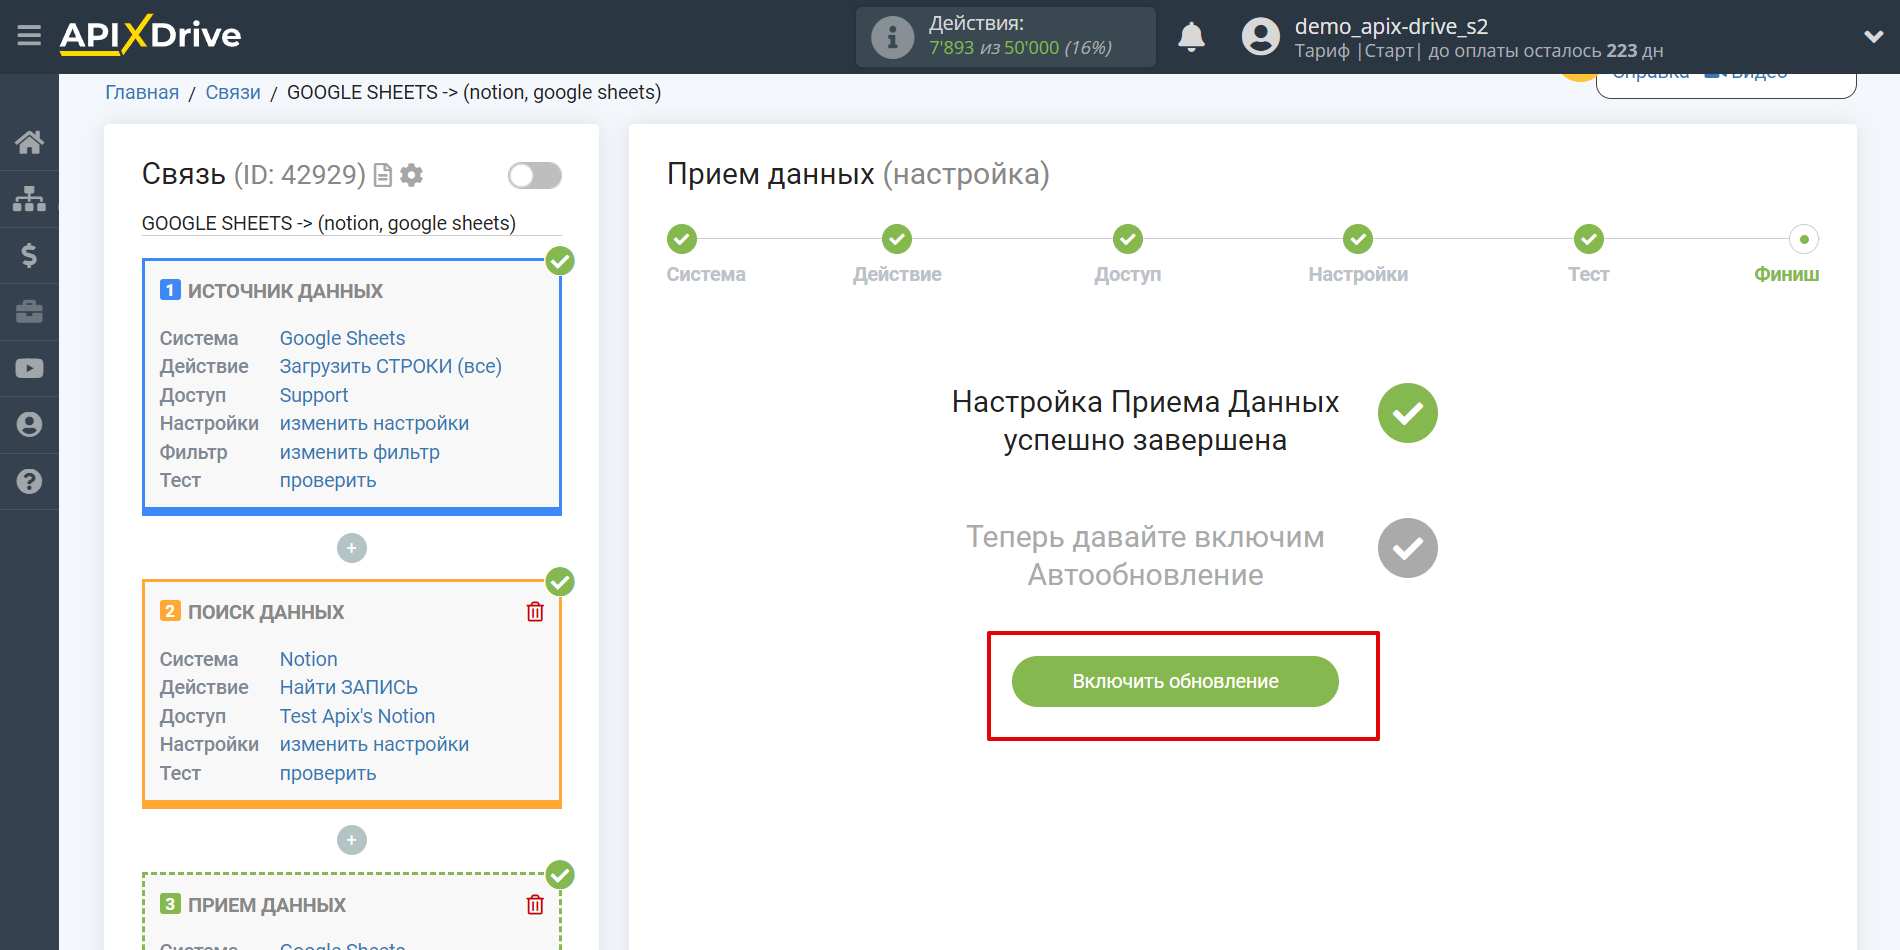
Task: Click изменить настройки in ПОИСК ДАННЫХ block
Action: pyautogui.click(x=374, y=744)
